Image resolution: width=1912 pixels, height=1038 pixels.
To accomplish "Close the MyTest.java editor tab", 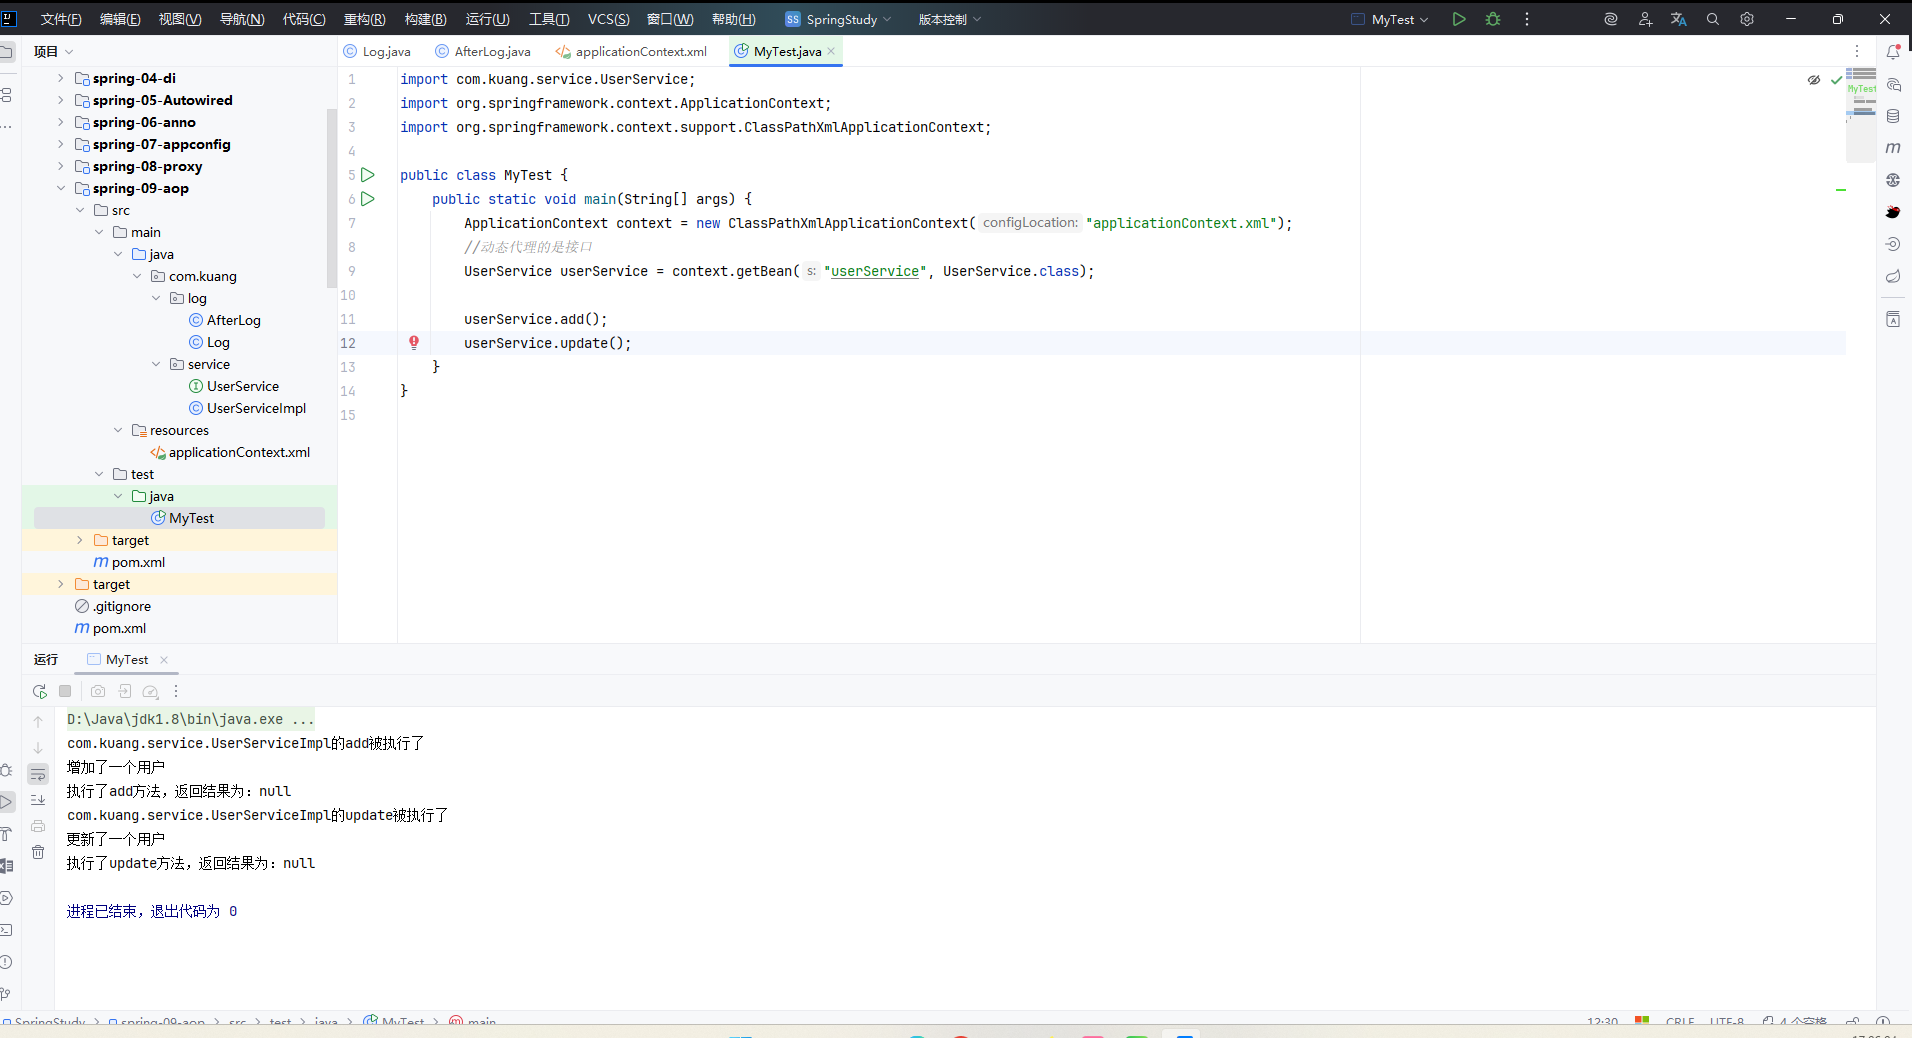I will point(831,51).
